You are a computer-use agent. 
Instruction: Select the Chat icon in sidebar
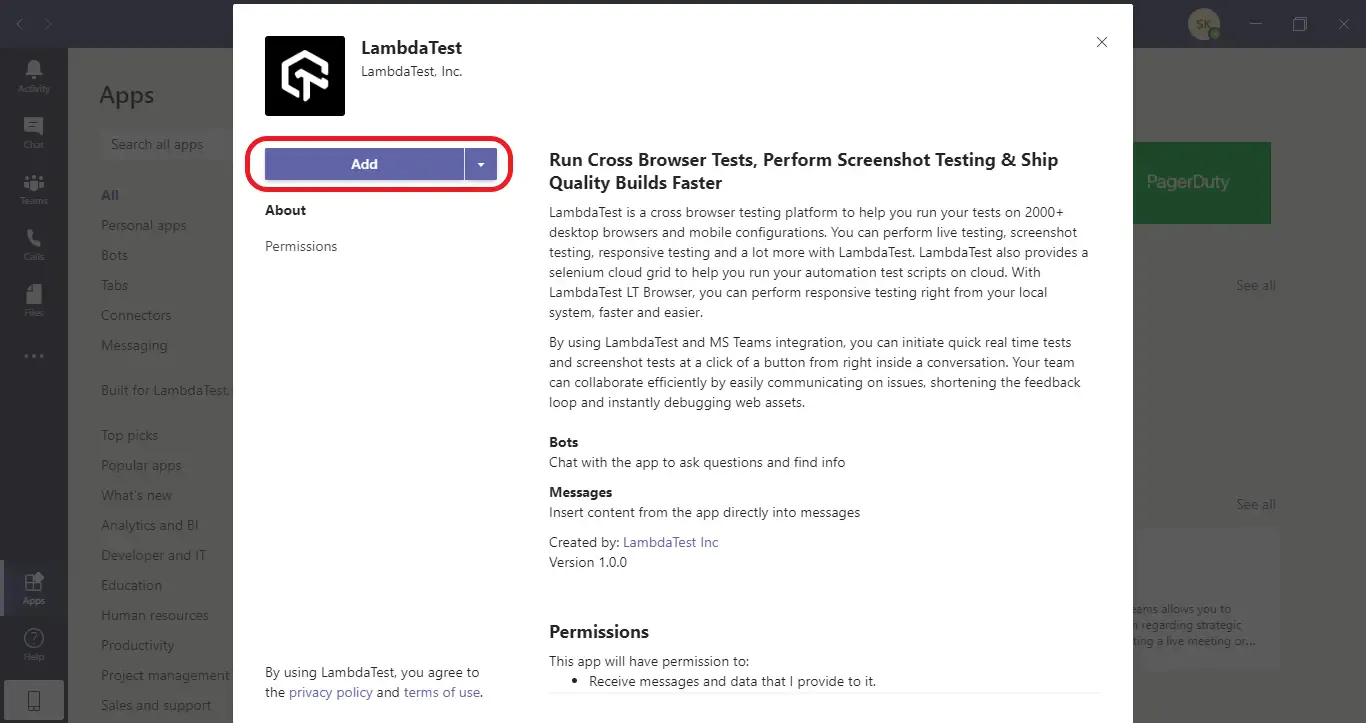pos(33,130)
